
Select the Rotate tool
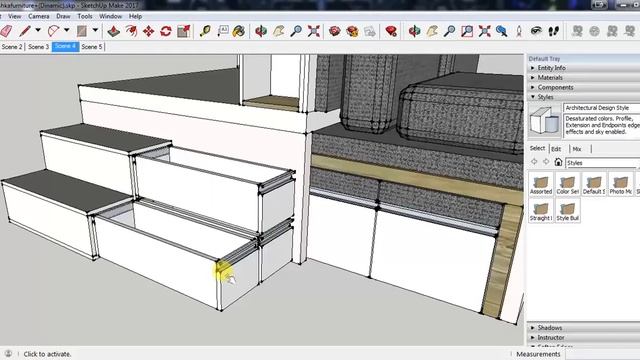(x=166, y=31)
